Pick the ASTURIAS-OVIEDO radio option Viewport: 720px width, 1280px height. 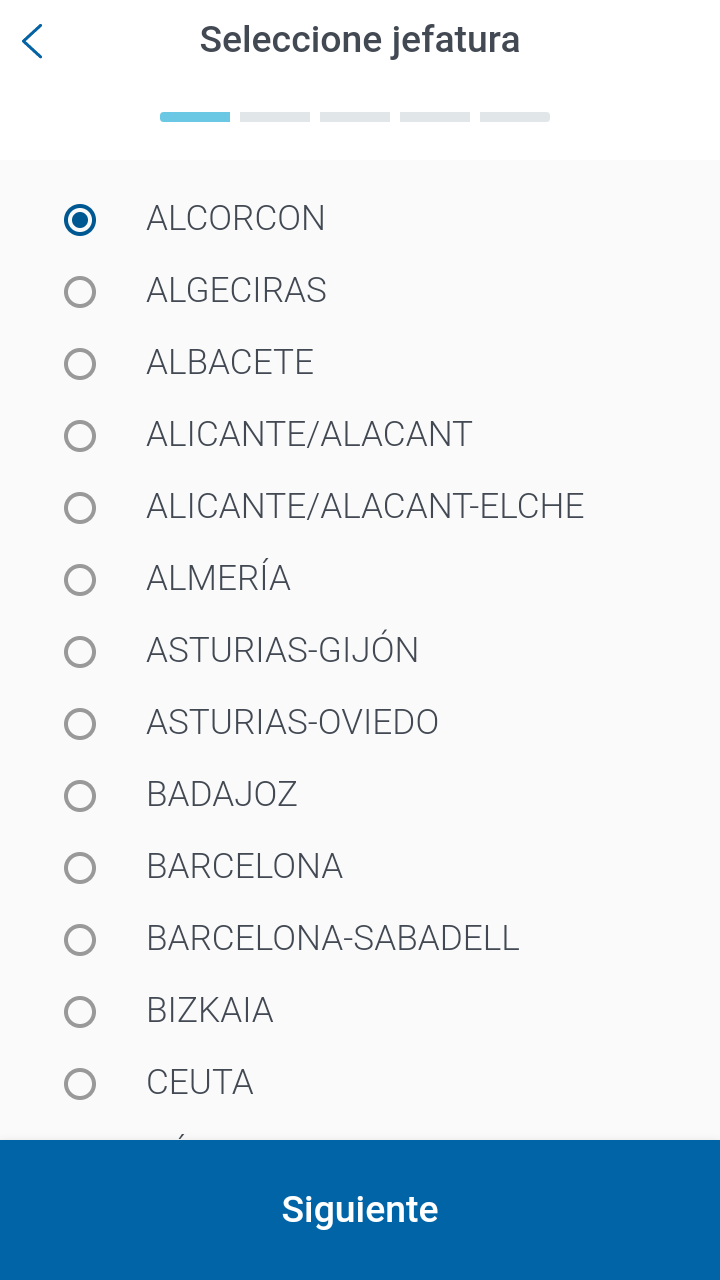80,723
